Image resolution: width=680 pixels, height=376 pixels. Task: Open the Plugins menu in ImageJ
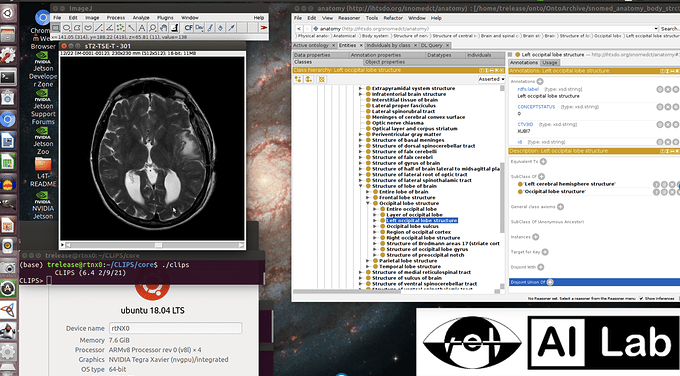click(165, 18)
